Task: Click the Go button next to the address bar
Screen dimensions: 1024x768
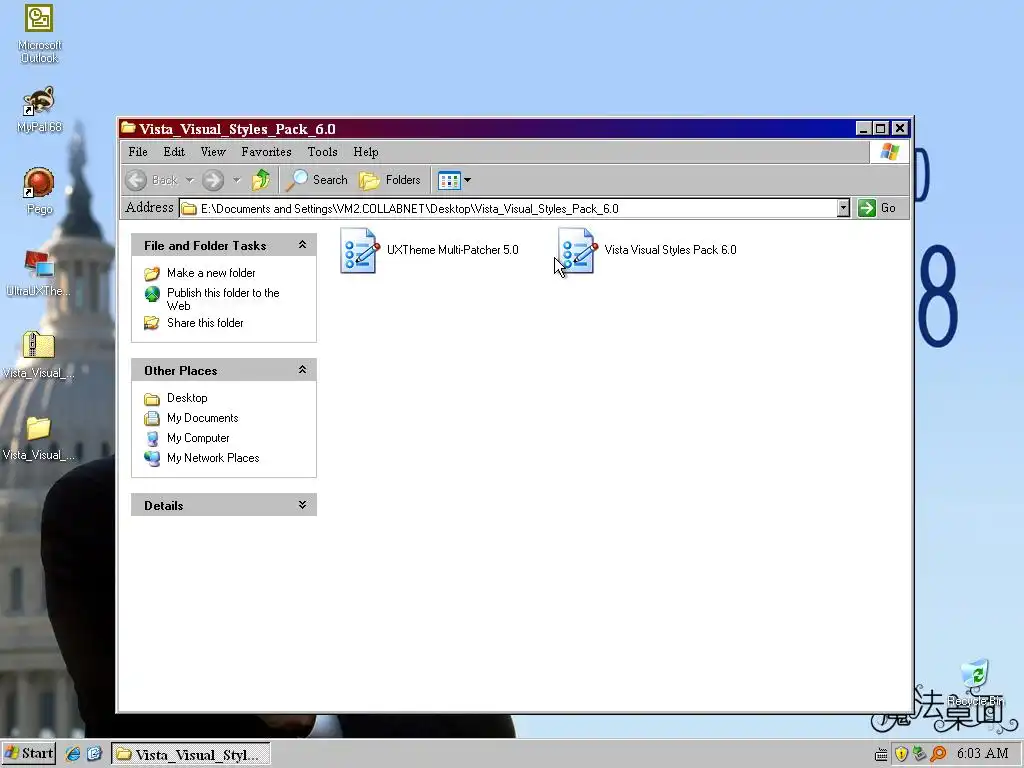Action: point(877,208)
